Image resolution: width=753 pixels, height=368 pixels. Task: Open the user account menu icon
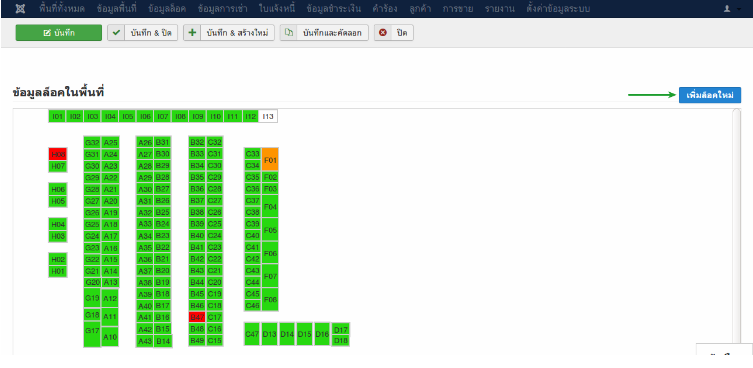click(728, 9)
